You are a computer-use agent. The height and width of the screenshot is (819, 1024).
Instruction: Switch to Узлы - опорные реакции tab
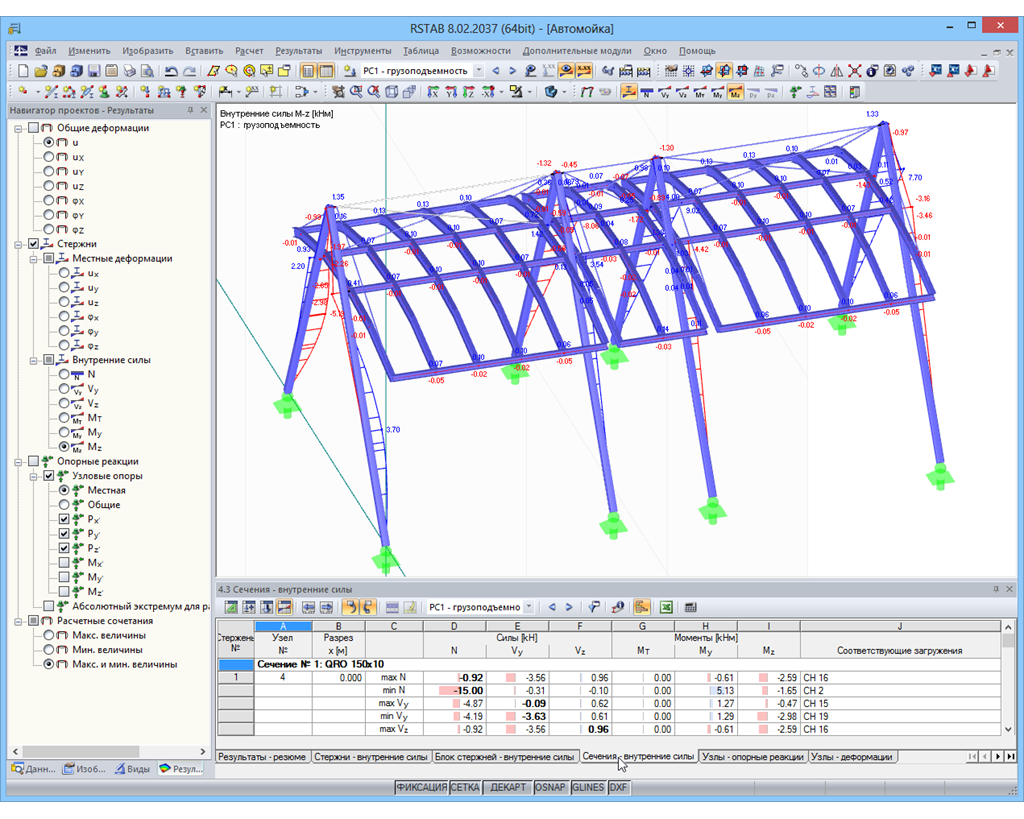click(x=753, y=757)
